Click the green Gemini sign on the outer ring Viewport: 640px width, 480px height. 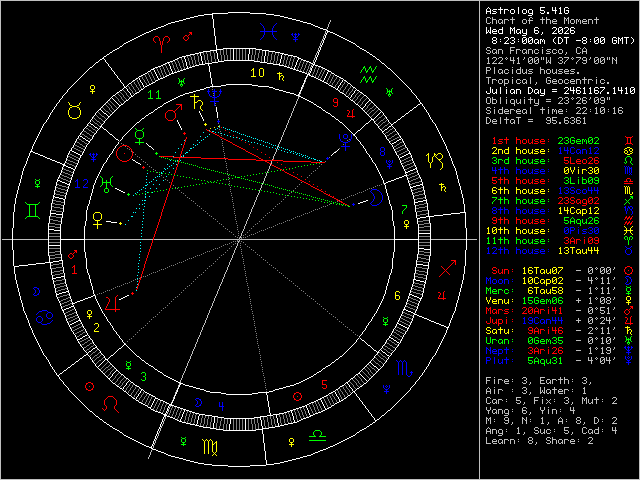(x=33, y=211)
